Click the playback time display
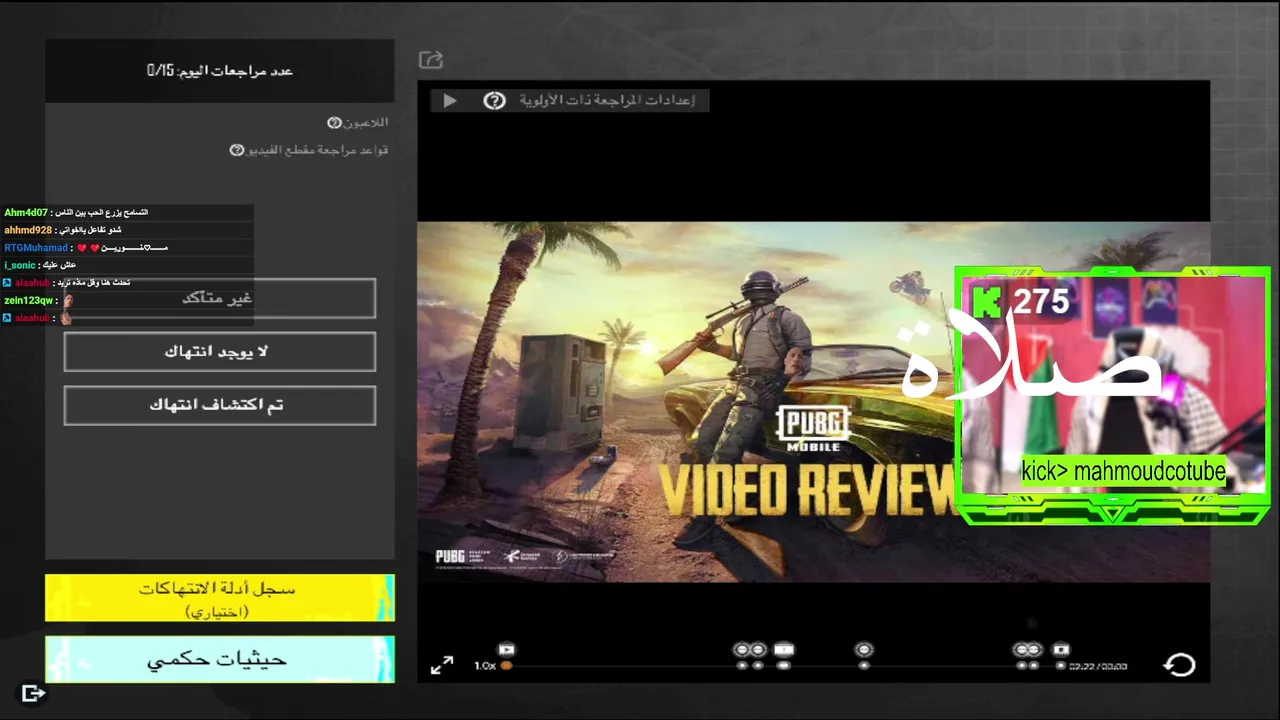 [x=1098, y=666]
